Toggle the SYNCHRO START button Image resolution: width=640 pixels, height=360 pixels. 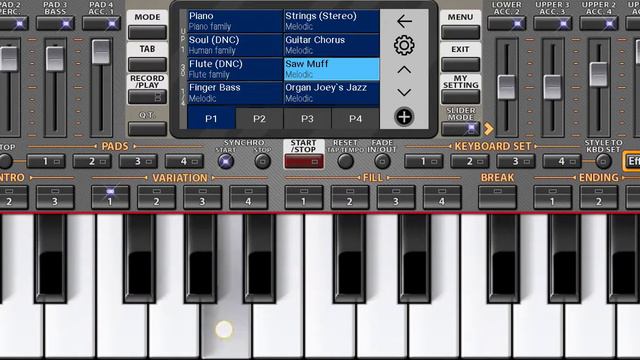tap(226, 162)
